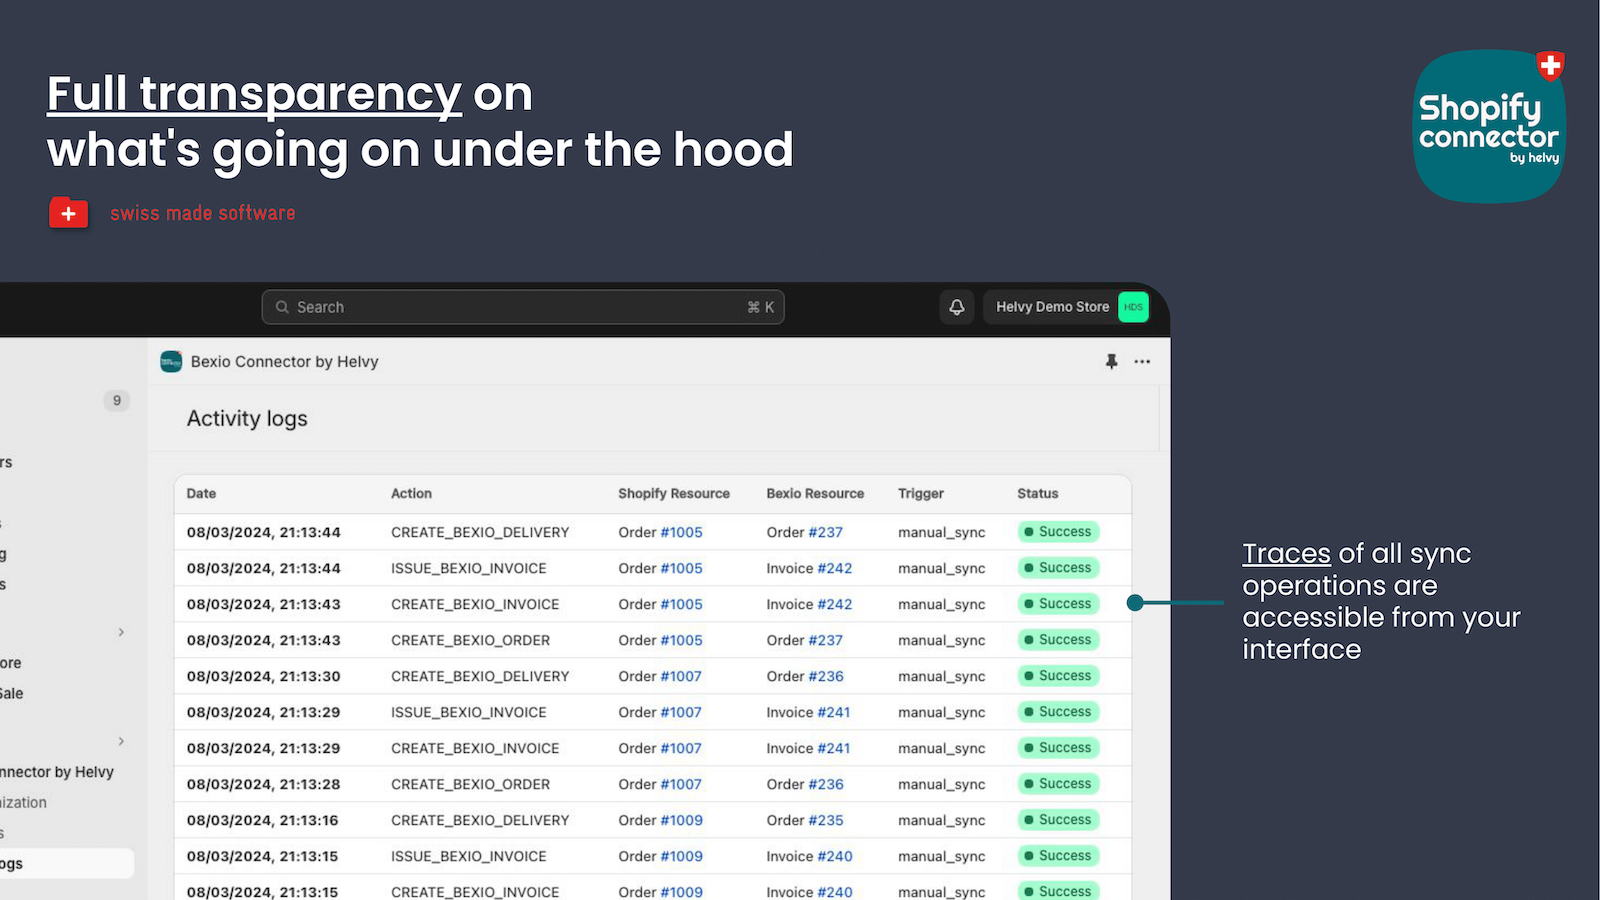Click the Status column header

(x=1037, y=494)
